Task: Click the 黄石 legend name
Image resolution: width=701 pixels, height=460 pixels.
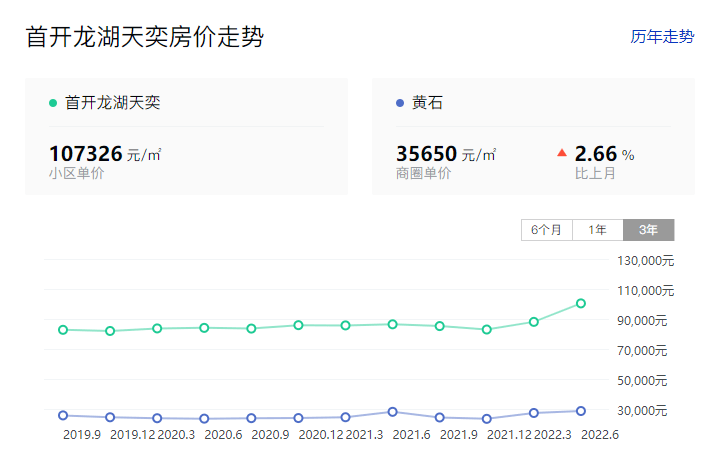Action: click(x=427, y=103)
